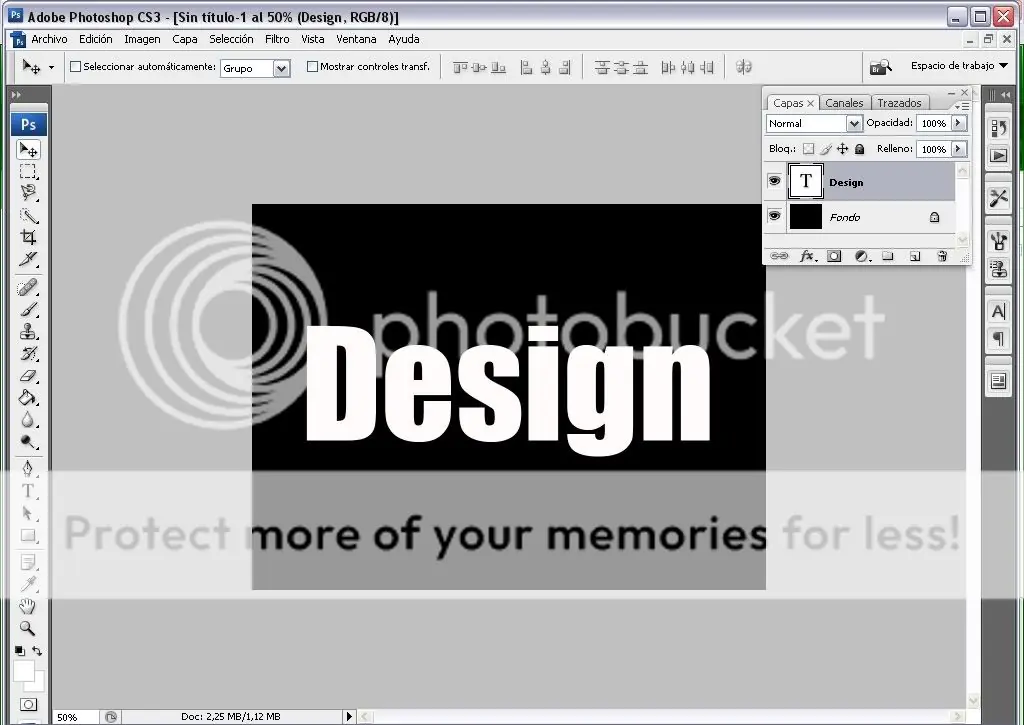The width and height of the screenshot is (1024, 725).
Task: Open Capas panel options menu
Action: point(963,106)
